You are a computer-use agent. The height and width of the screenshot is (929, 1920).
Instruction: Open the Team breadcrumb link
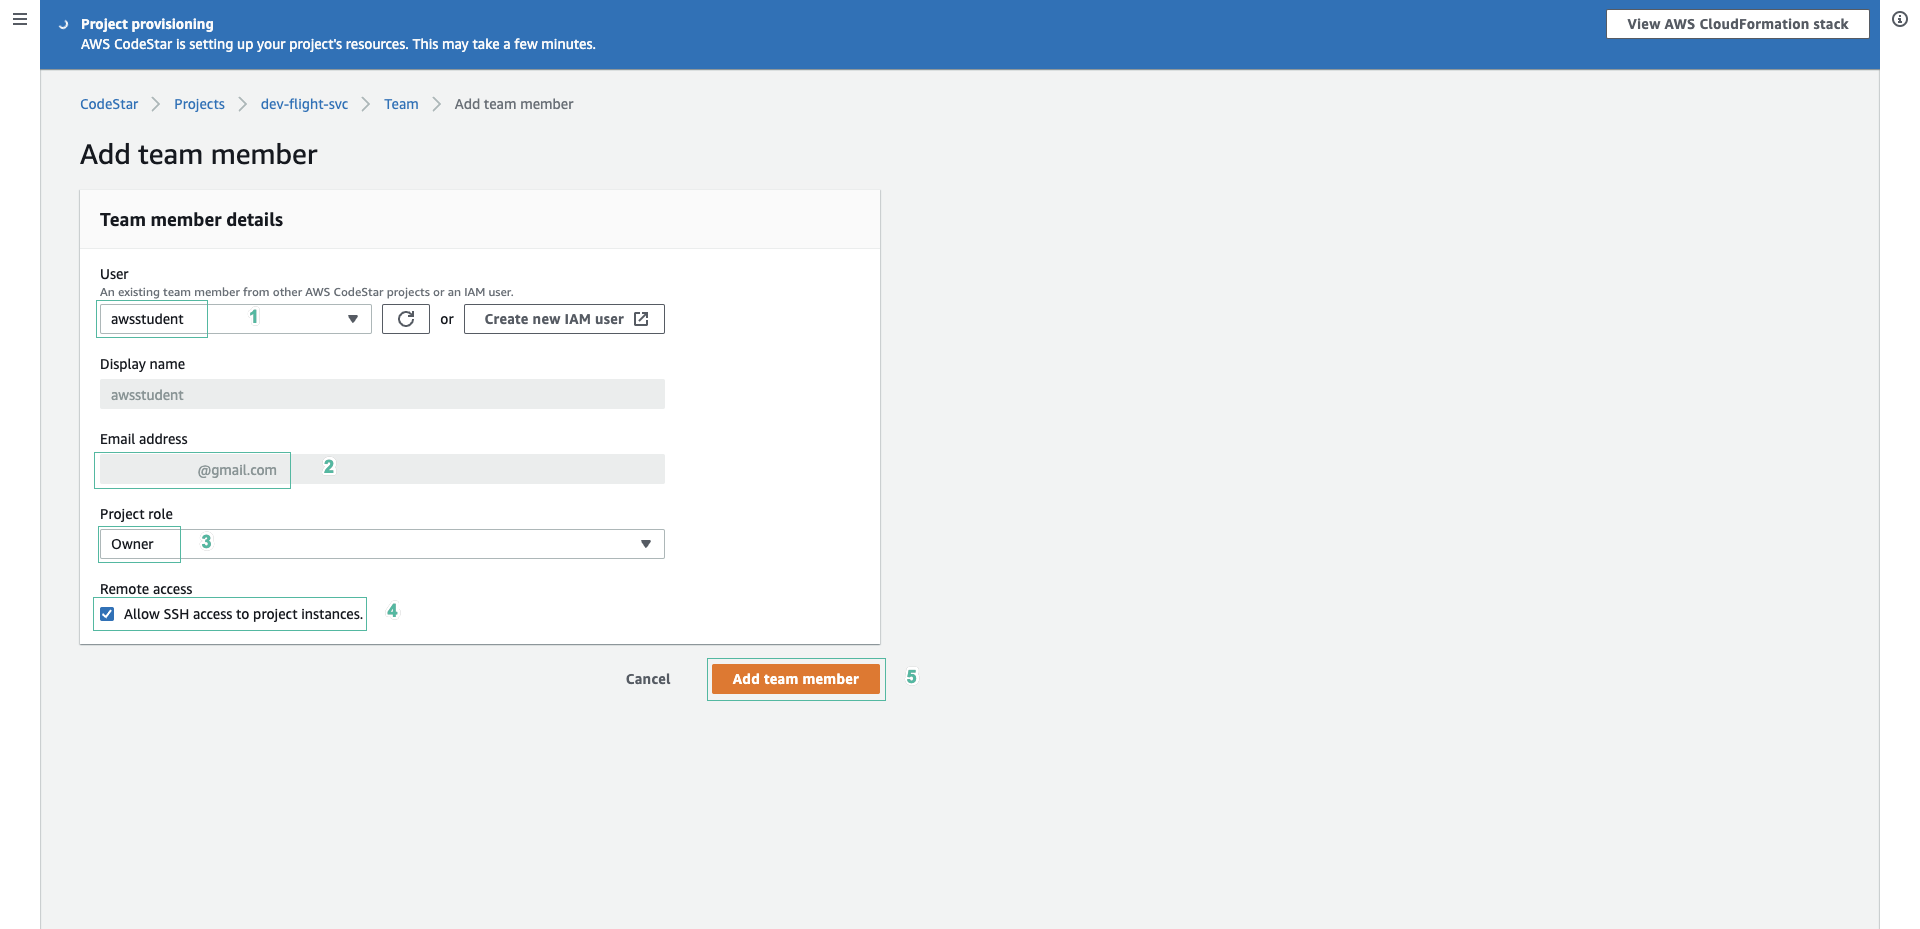[x=401, y=104]
